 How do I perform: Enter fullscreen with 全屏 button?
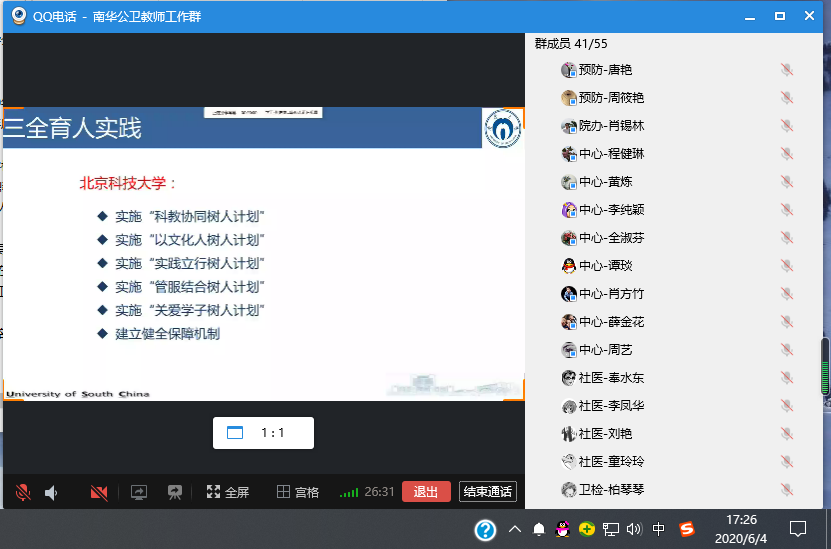(227, 492)
